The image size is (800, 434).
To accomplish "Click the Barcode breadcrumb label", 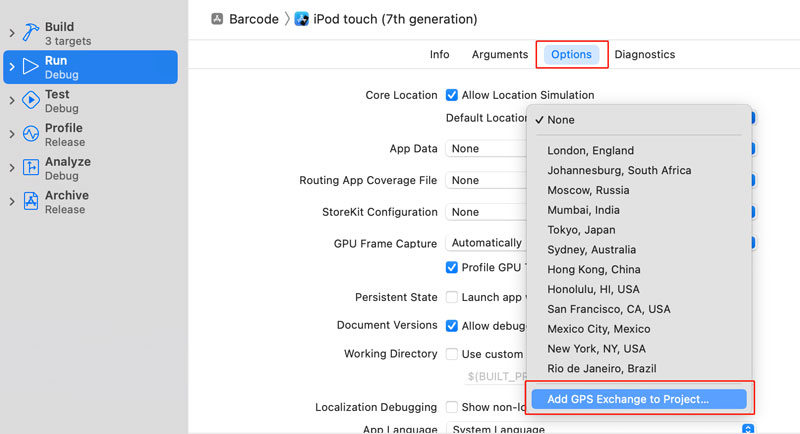I will 254,19.
